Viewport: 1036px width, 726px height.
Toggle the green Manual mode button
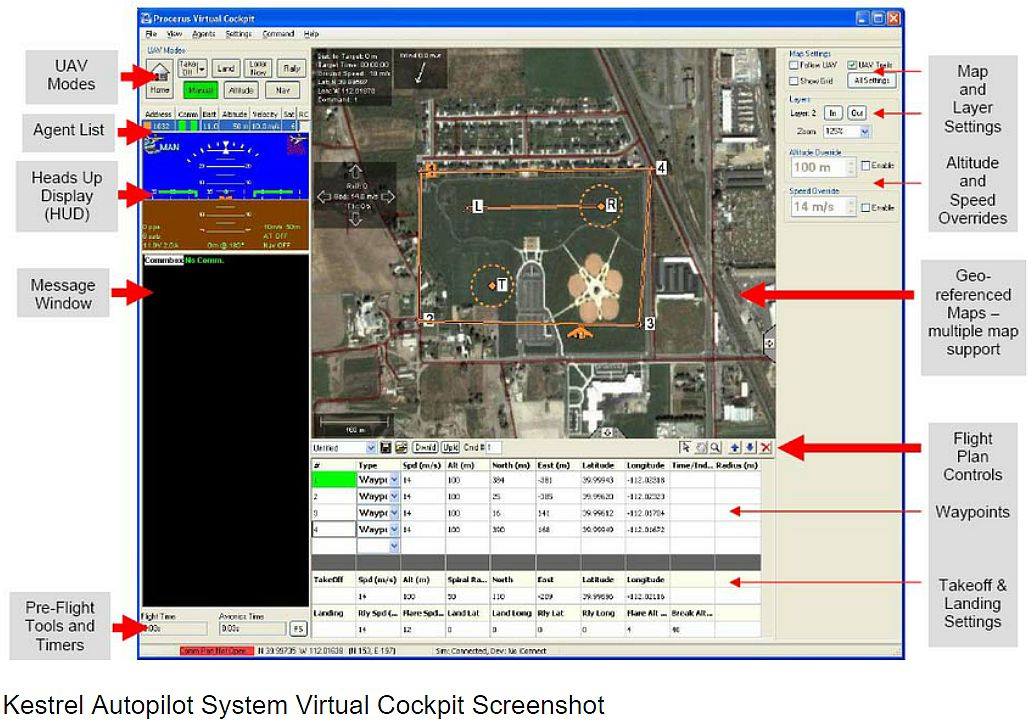[x=200, y=91]
